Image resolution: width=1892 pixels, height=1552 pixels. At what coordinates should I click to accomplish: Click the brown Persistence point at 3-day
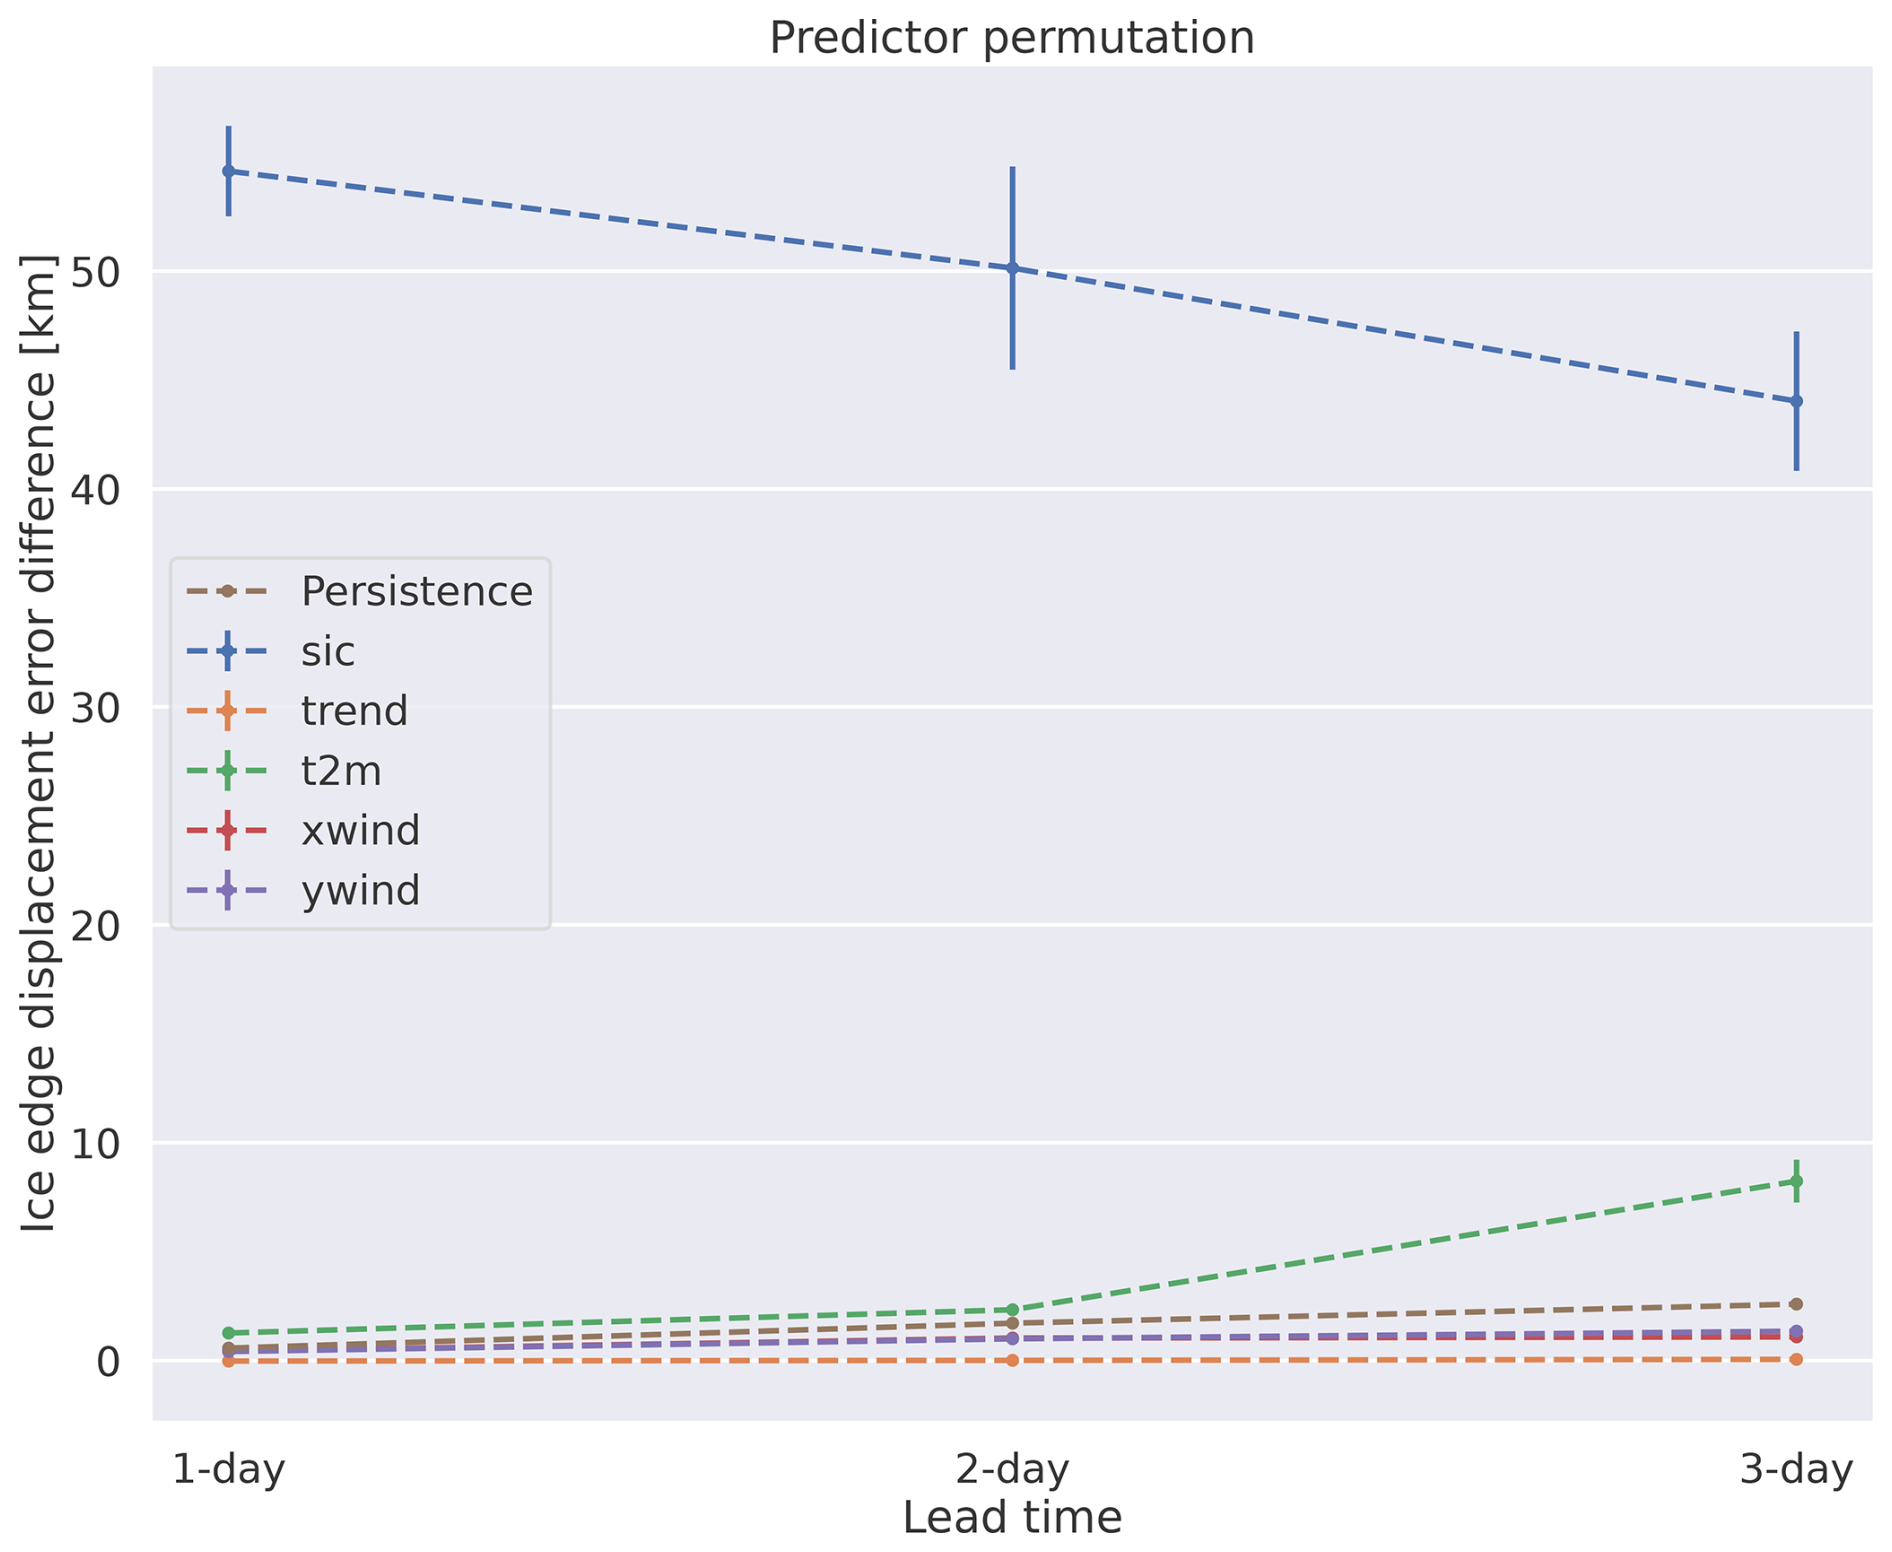(x=1796, y=1304)
